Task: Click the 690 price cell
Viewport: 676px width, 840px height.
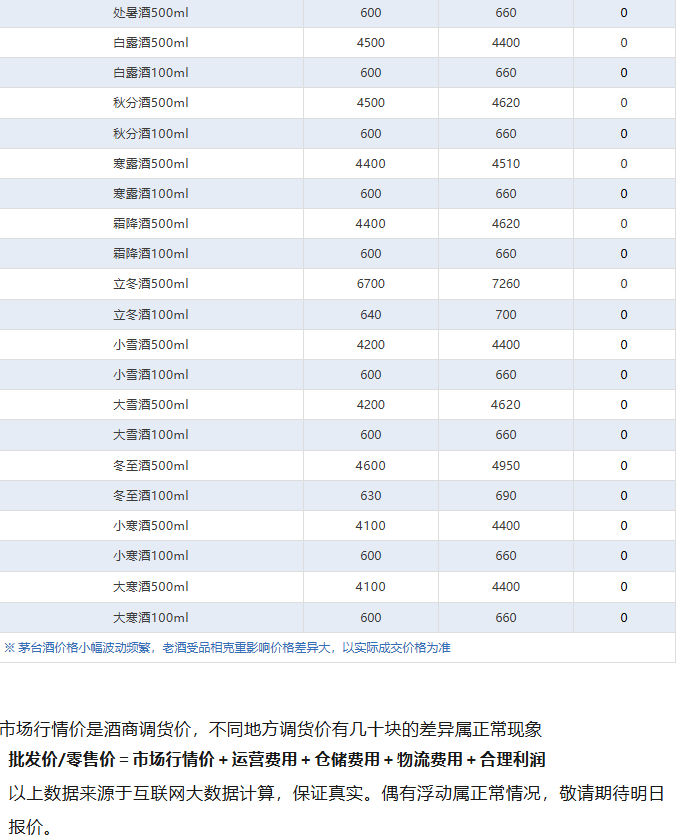Action: 506,495
